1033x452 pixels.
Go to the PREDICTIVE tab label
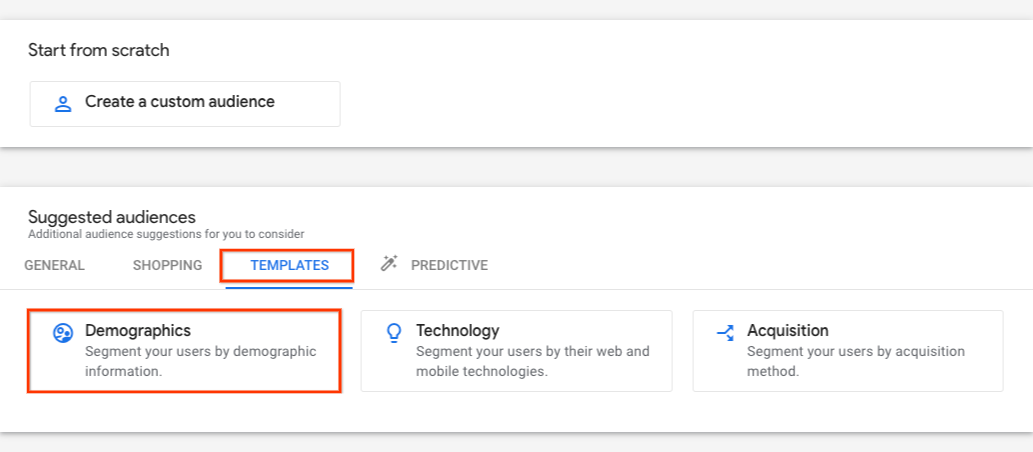tap(449, 266)
